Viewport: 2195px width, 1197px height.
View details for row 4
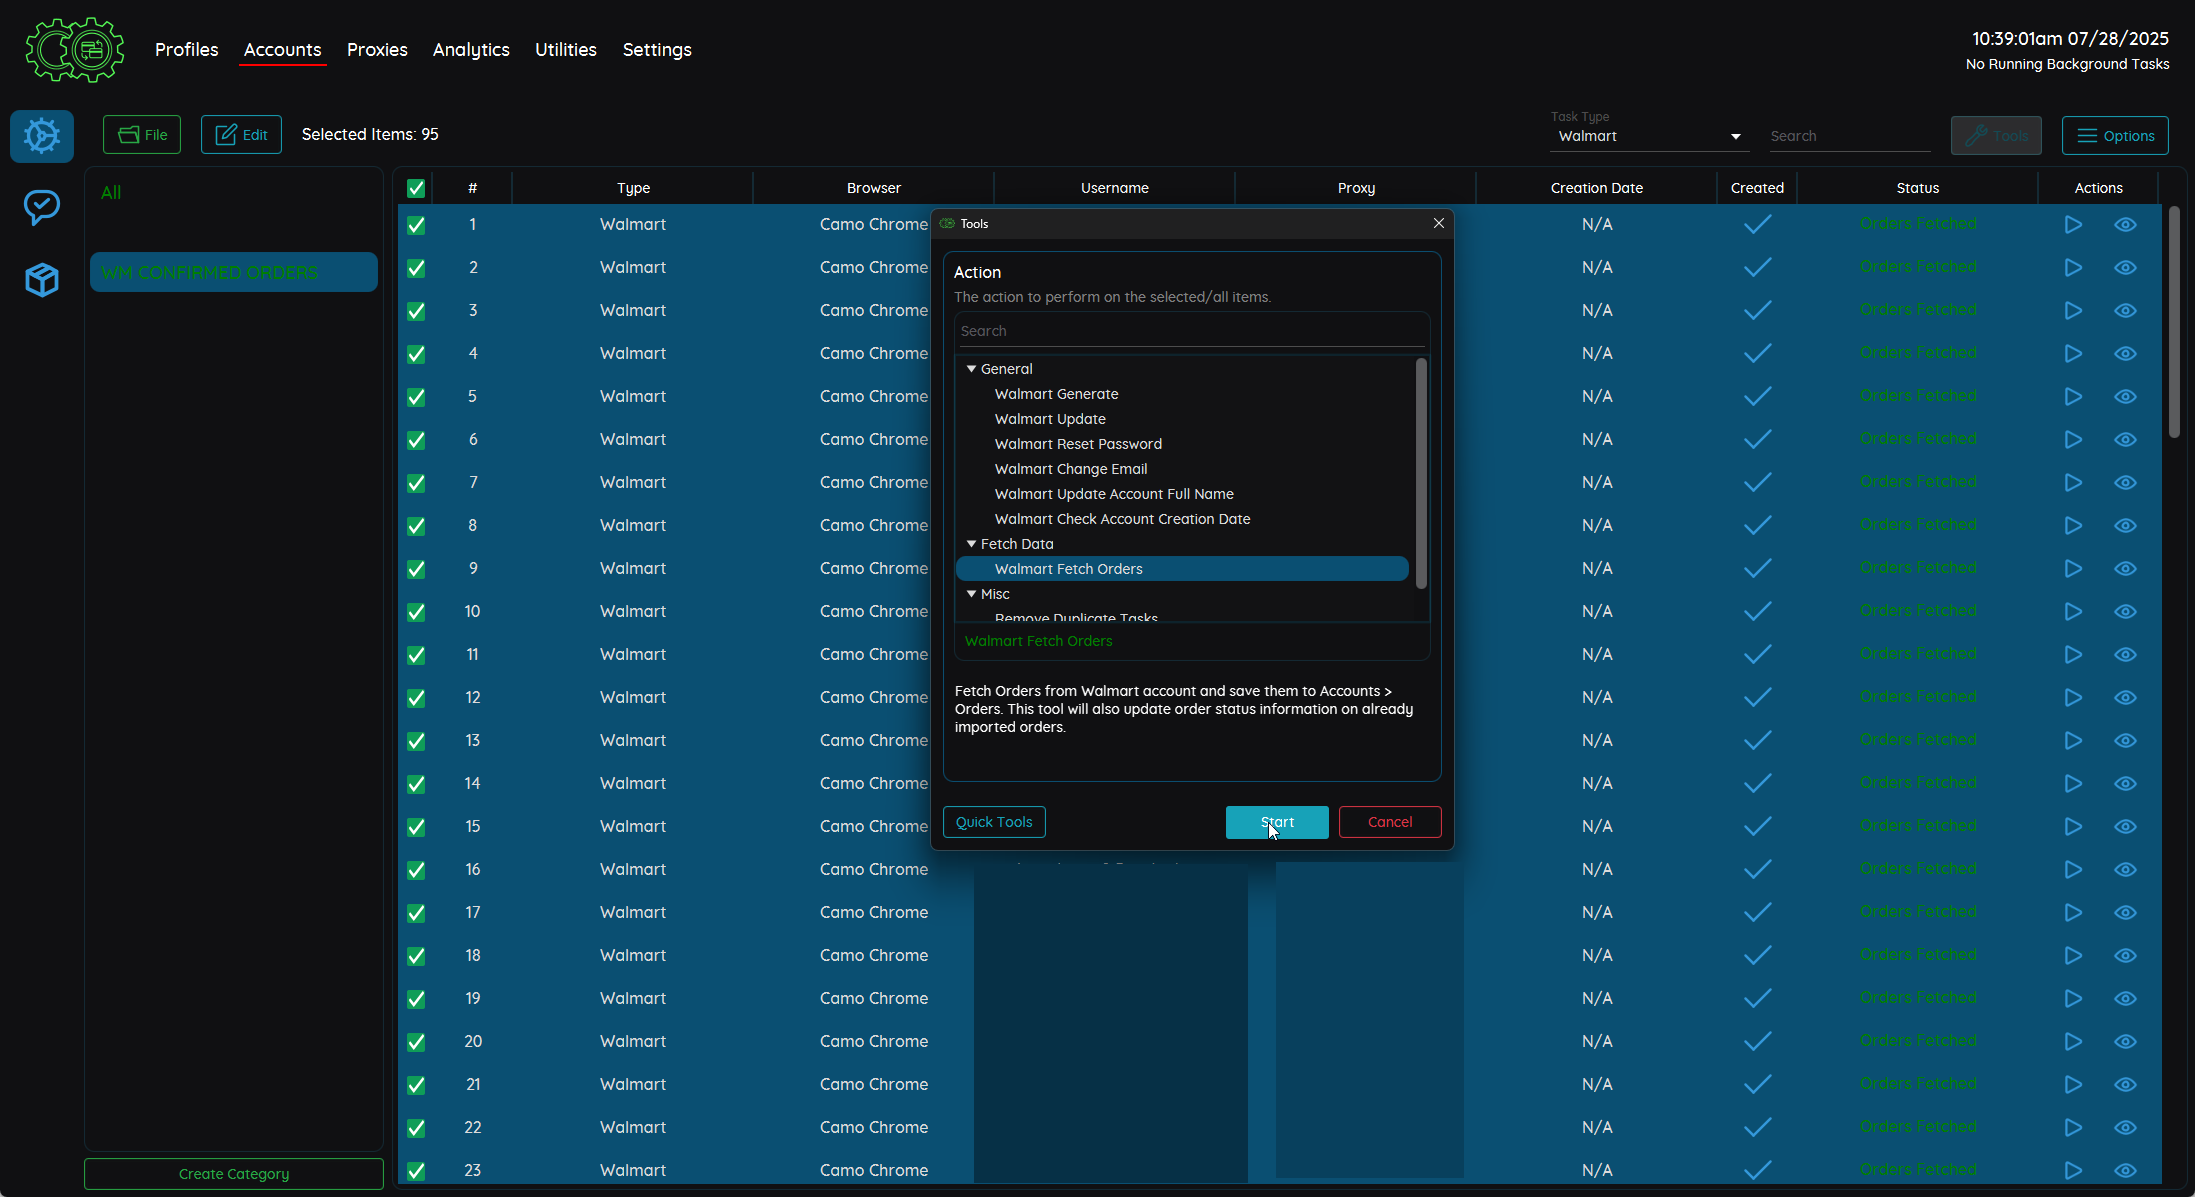pyautogui.click(x=2125, y=354)
